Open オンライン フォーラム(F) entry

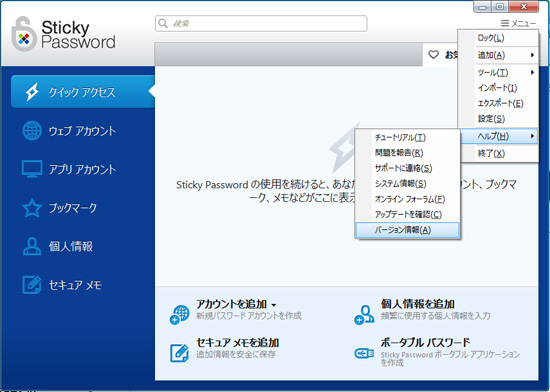[407, 199]
